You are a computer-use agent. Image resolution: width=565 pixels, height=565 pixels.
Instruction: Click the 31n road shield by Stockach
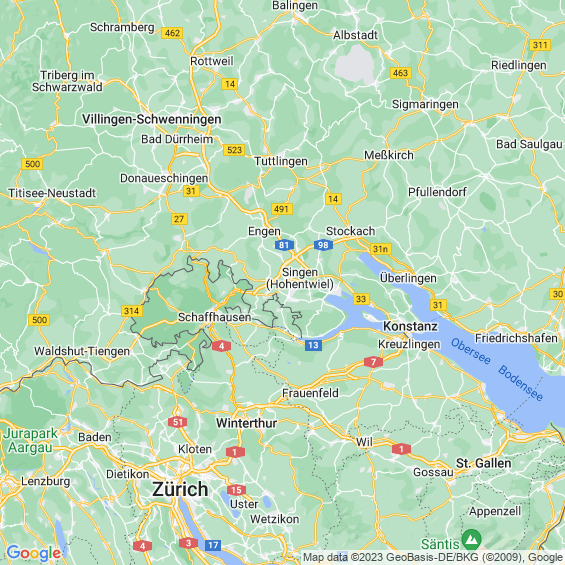(381, 249)
